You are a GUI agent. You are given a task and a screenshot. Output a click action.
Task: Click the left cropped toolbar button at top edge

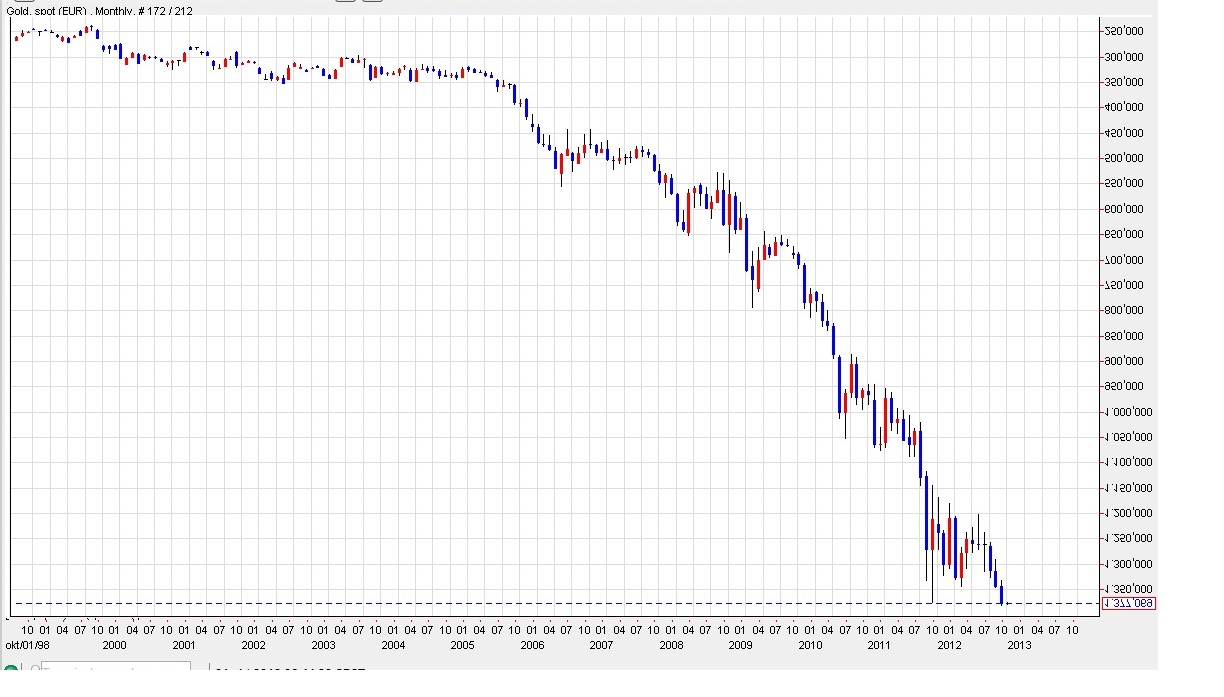(x=344, y=2)
